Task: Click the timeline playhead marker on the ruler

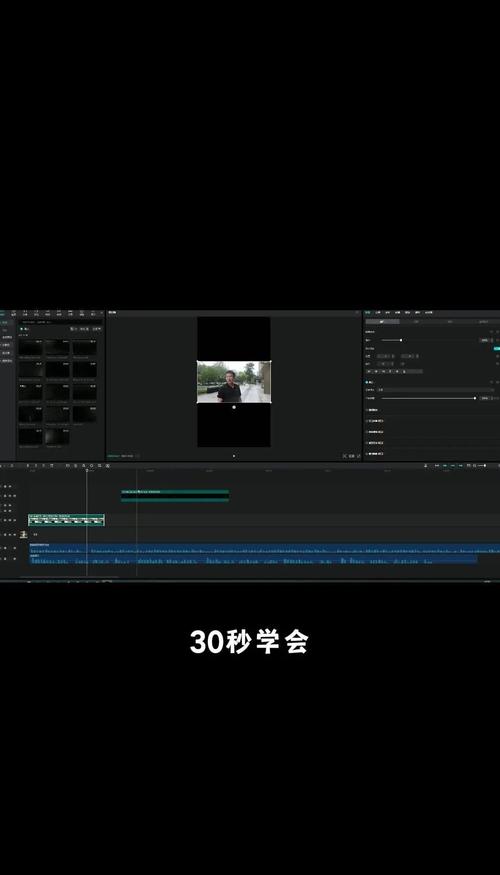Action: click(x=86, y=470)
